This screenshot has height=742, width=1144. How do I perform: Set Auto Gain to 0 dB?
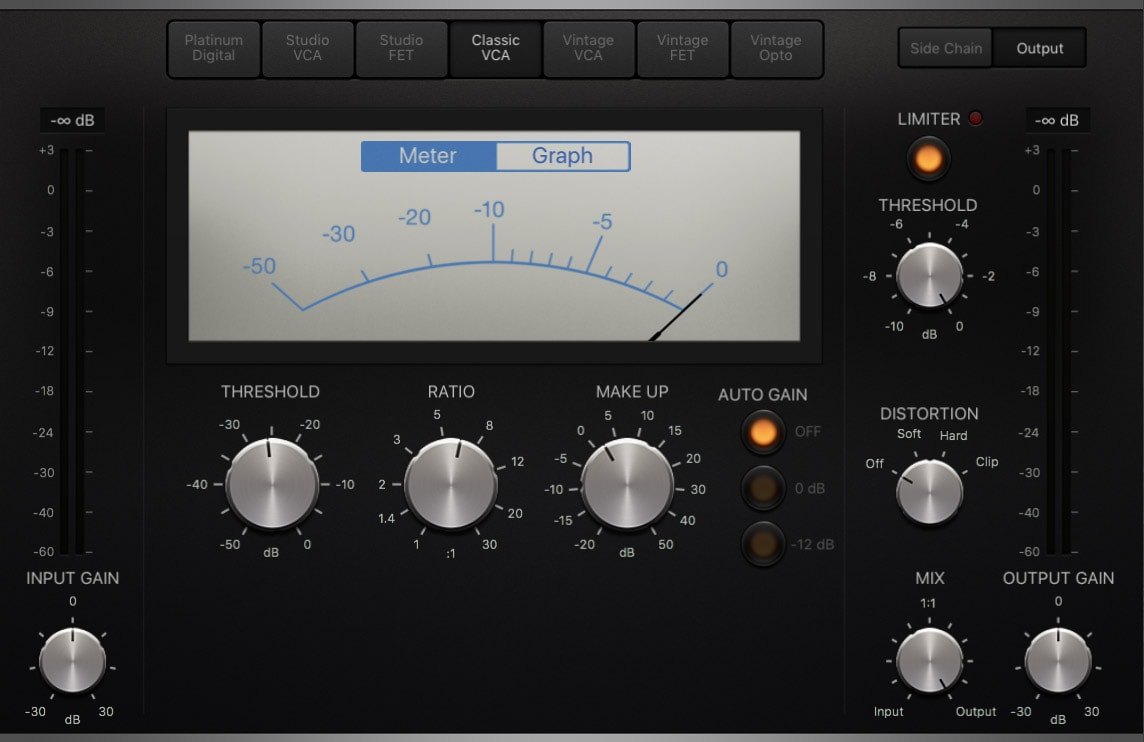[763, 488]
